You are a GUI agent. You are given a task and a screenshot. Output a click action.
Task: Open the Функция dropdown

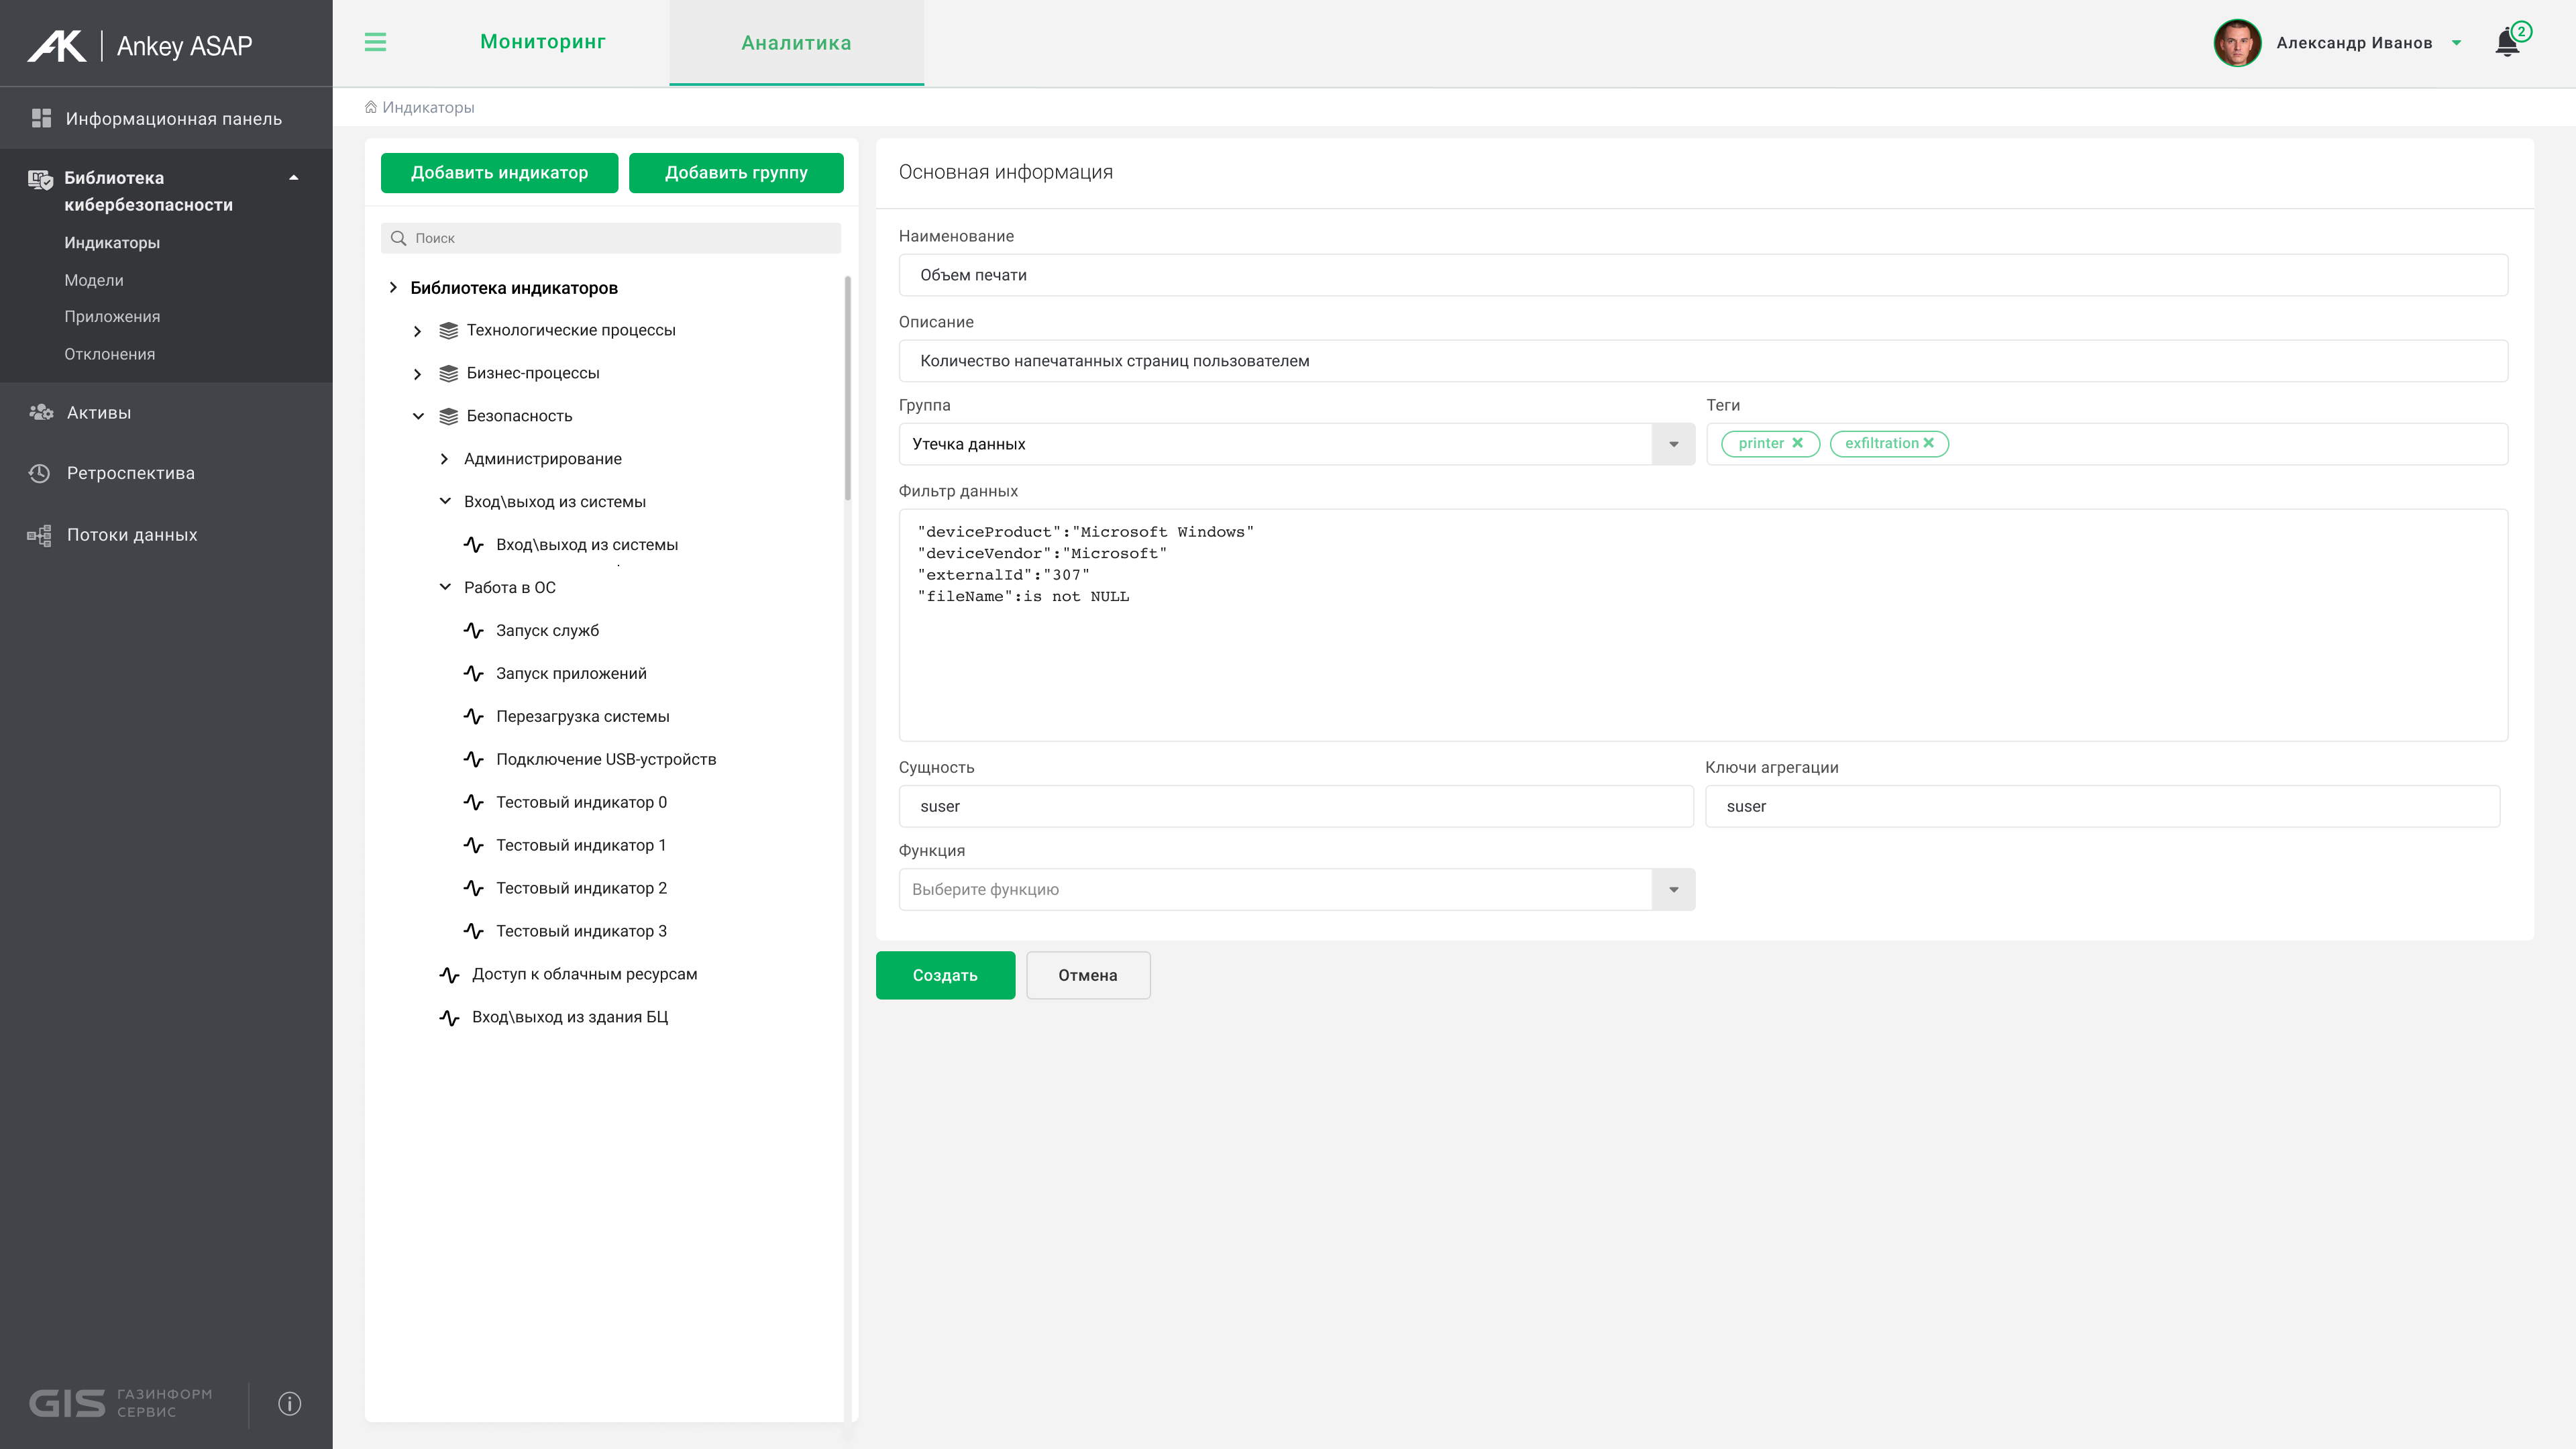[1673, 889]
